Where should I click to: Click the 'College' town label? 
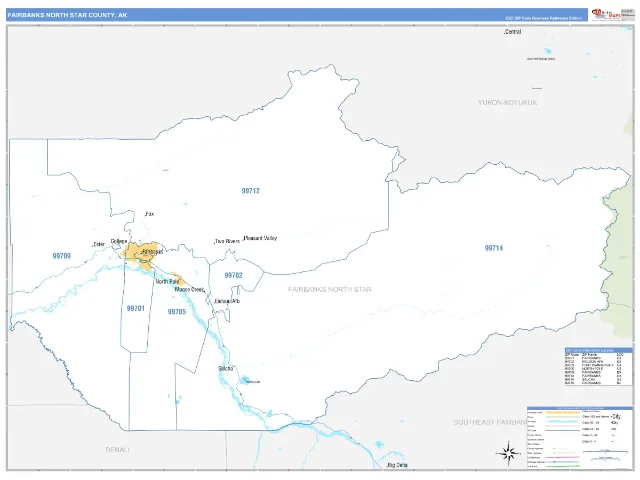pyautogui.click(x=119, y=241)
